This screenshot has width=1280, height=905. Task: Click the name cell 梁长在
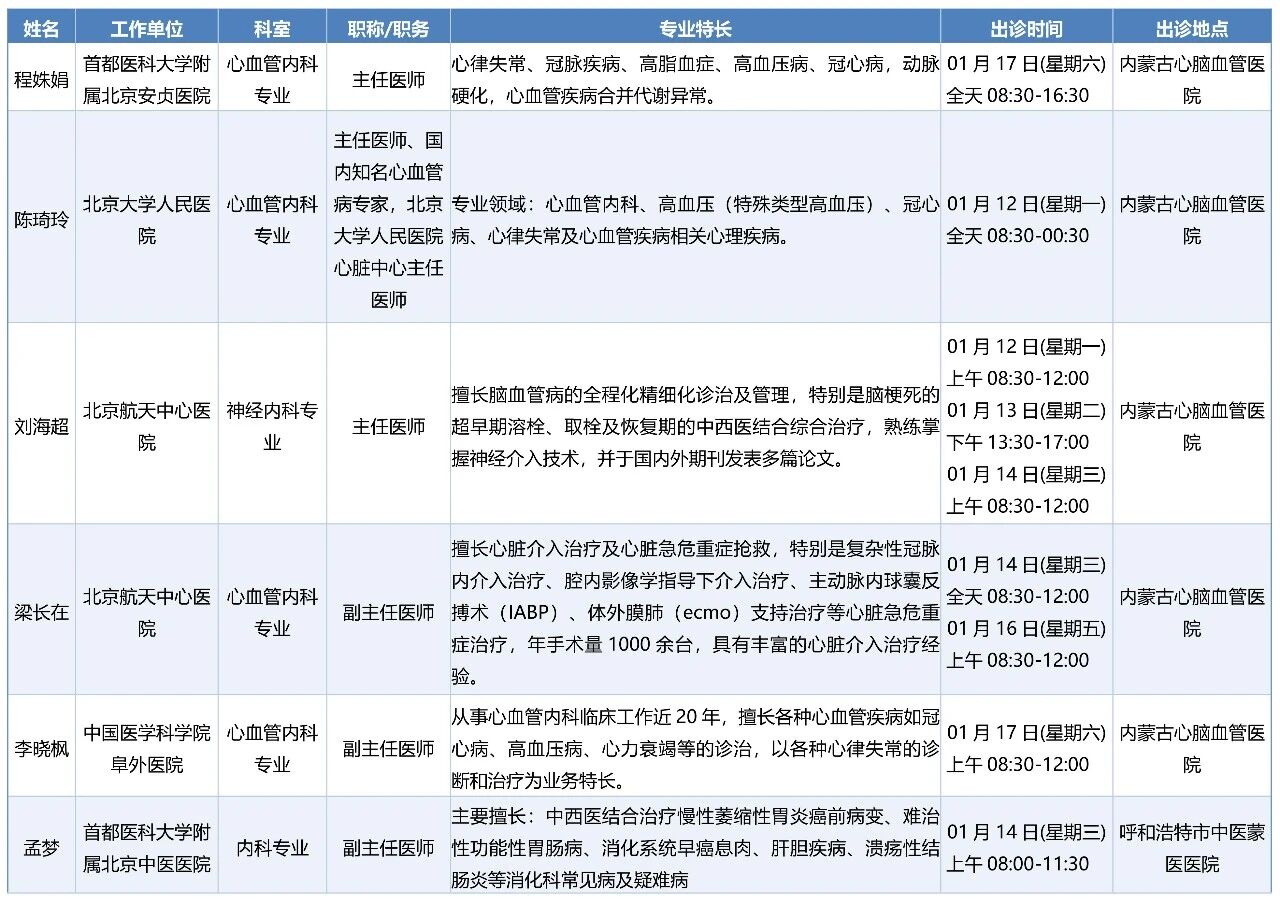click(41, 612)
